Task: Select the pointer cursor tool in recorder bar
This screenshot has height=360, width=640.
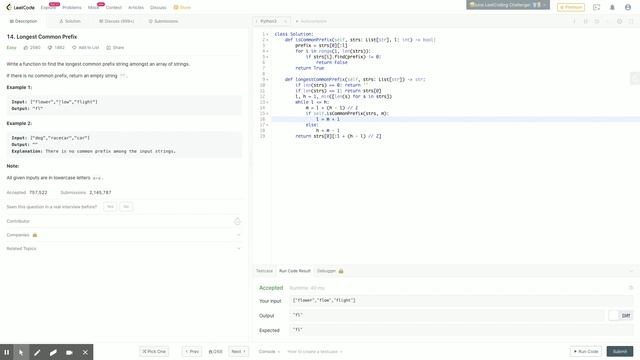Action: pyautogui.click(x=21, y=352)
